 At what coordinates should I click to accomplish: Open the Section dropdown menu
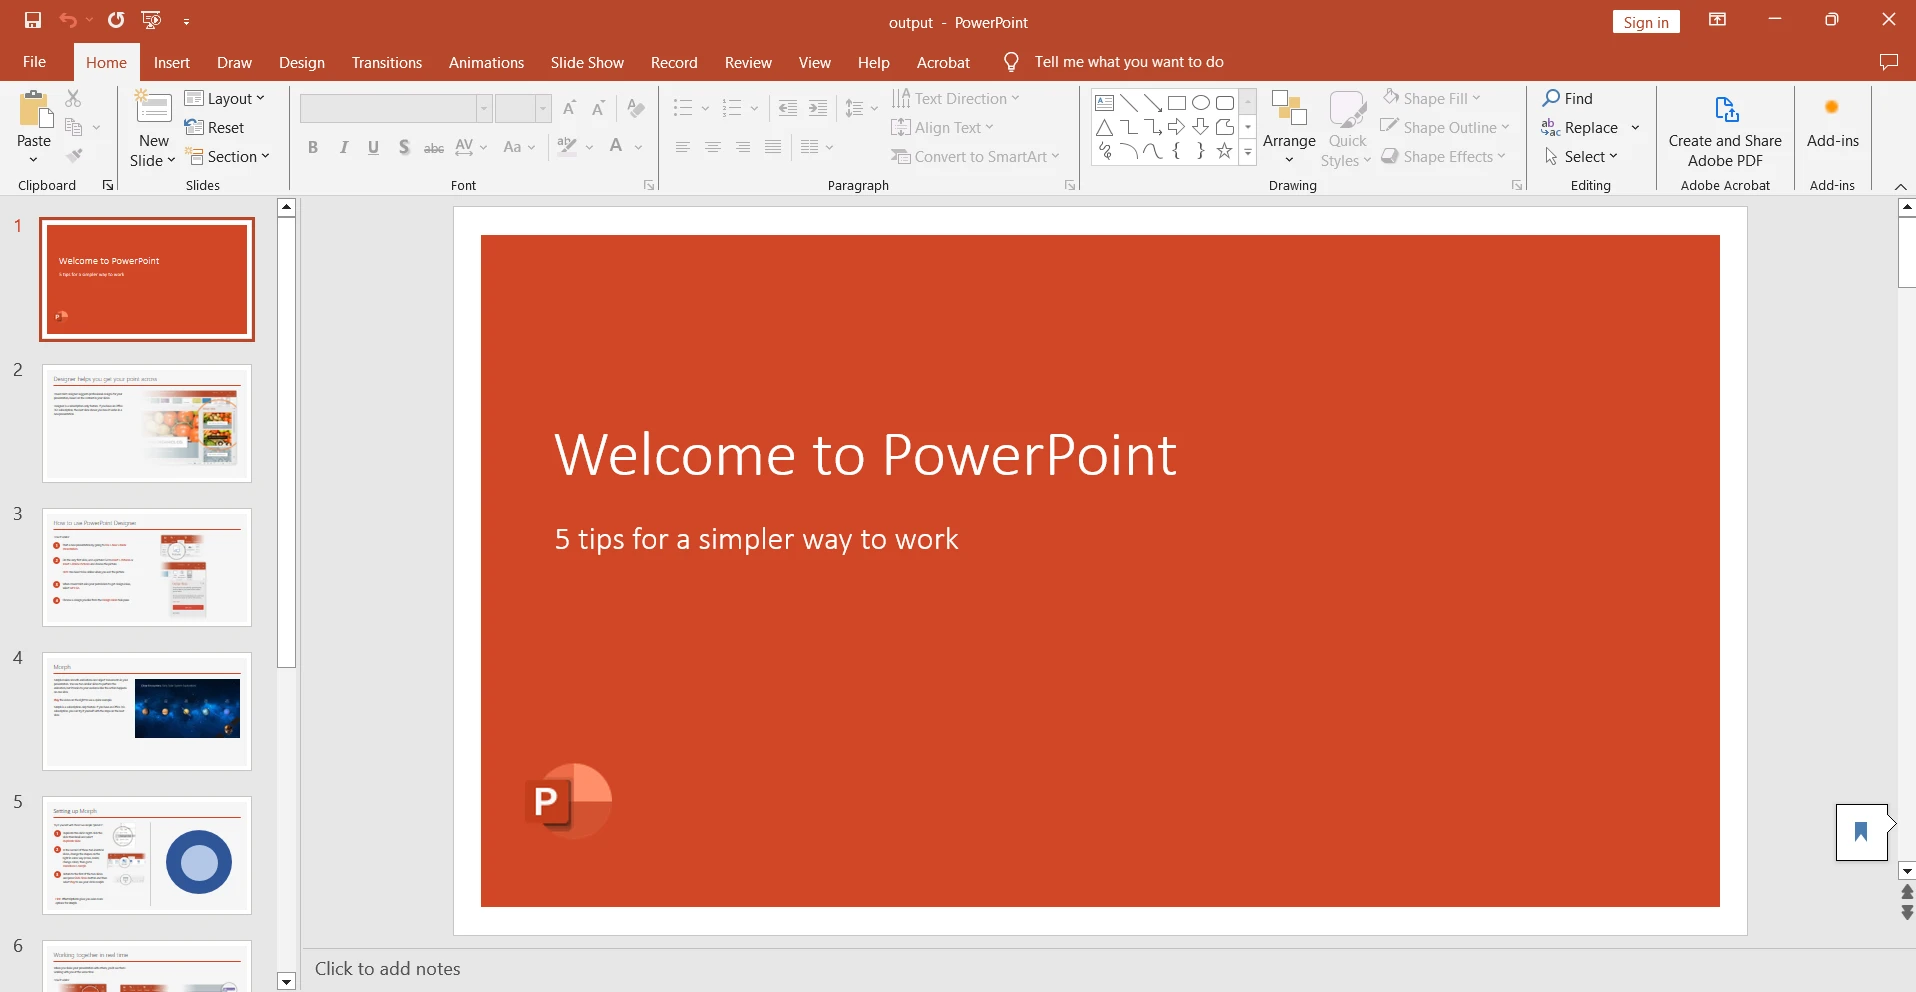click(228, 157)
